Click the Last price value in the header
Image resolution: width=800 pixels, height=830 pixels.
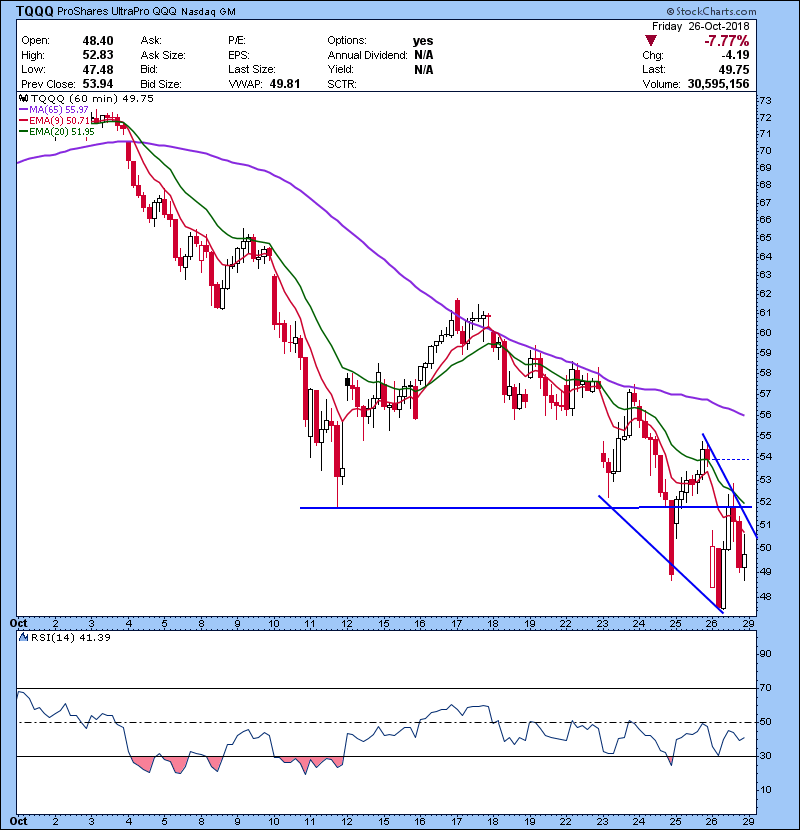click(x=734, y=69)
